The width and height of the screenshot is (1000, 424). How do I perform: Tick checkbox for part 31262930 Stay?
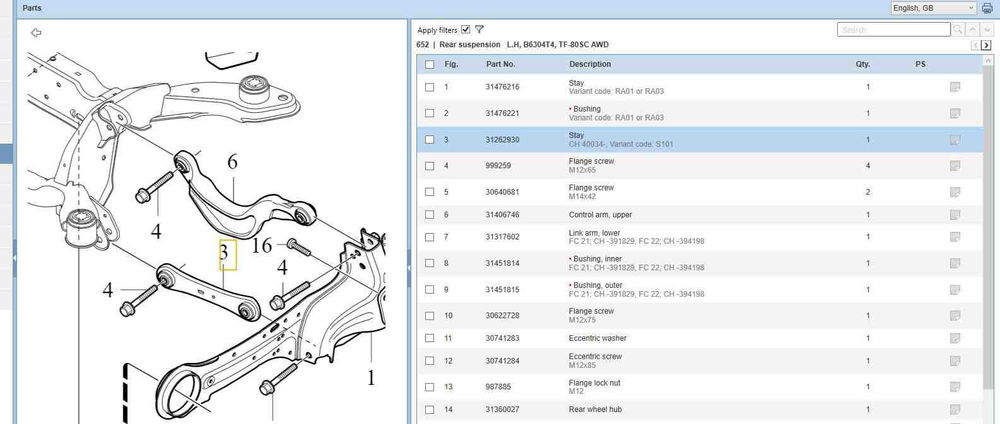430,140
